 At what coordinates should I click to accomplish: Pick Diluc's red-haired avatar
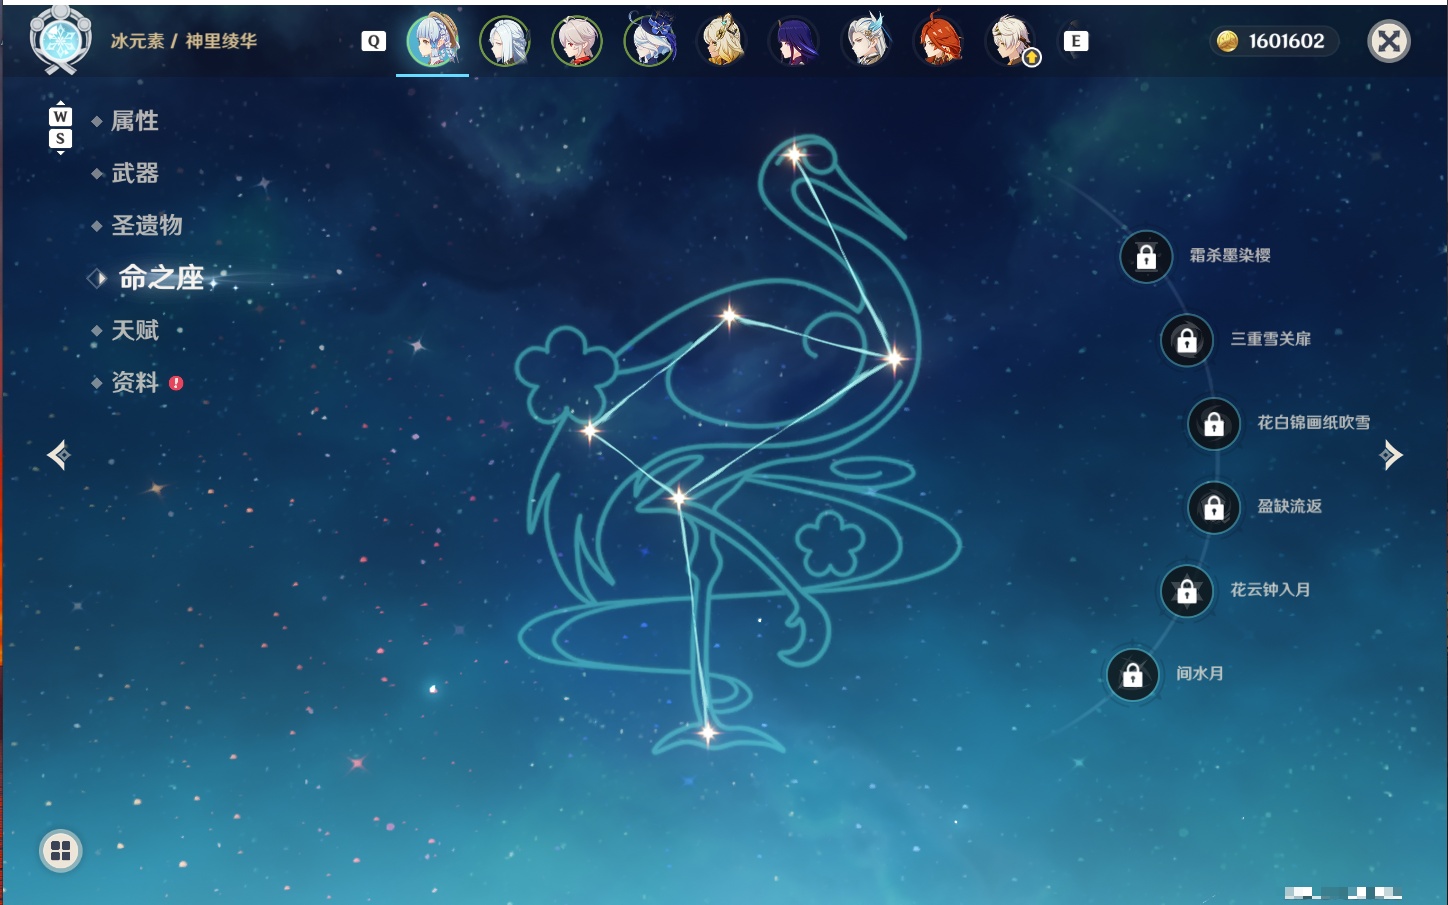point(939,41)
